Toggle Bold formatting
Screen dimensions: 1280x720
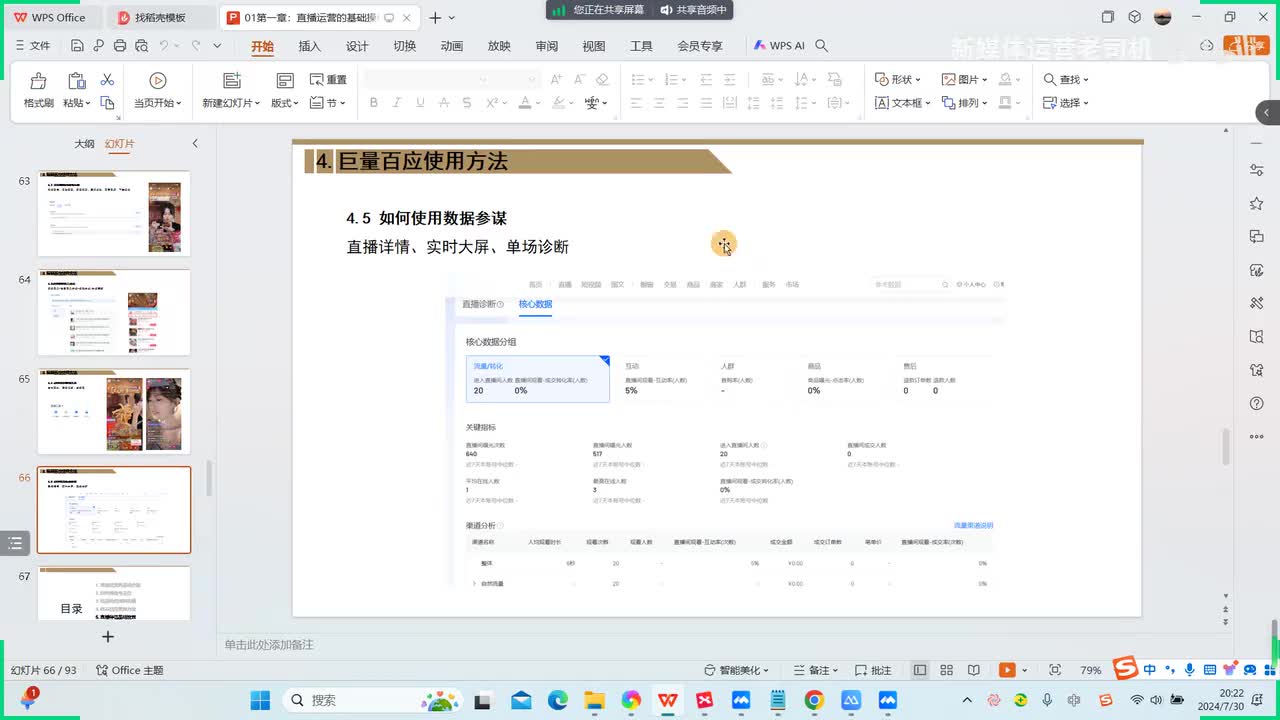(374, 103)
